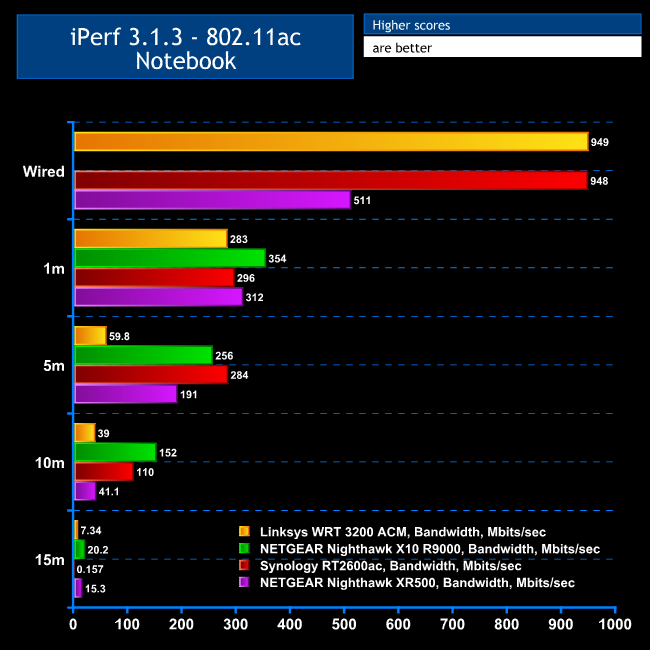Click the x-axis tick label "1000"

[x=615, y=624]
